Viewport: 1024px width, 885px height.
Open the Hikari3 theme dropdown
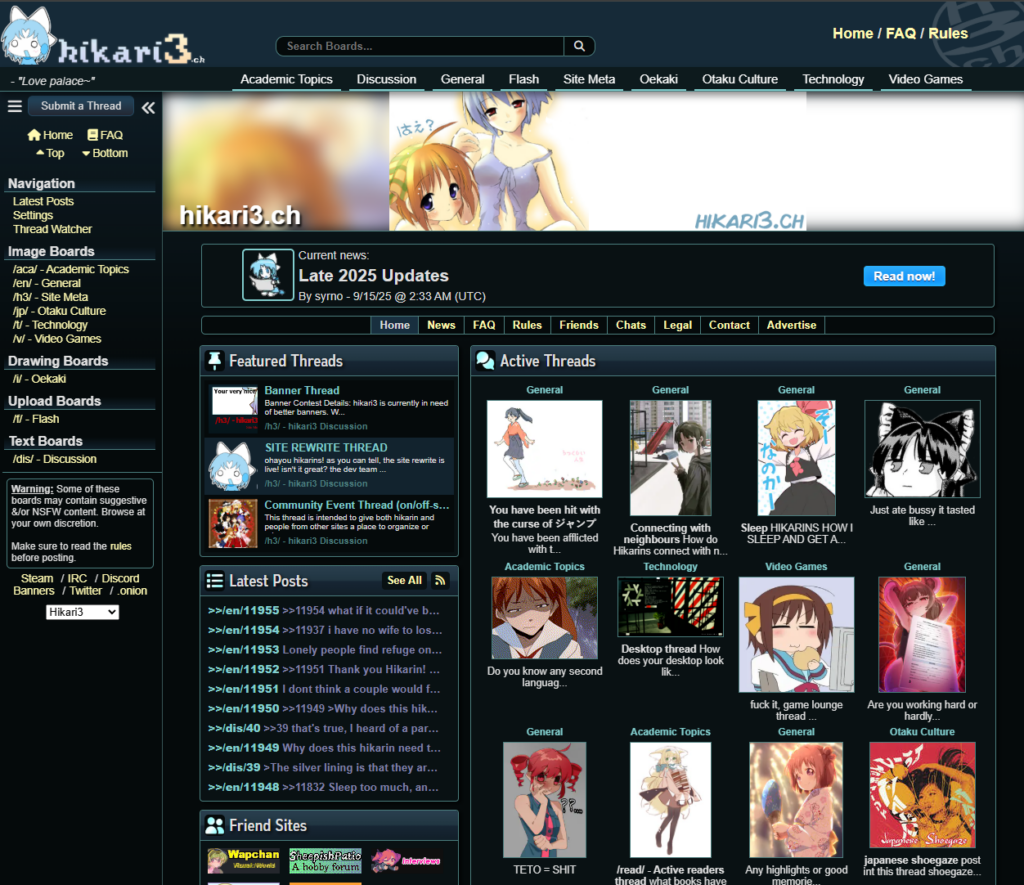pos(82,612)
